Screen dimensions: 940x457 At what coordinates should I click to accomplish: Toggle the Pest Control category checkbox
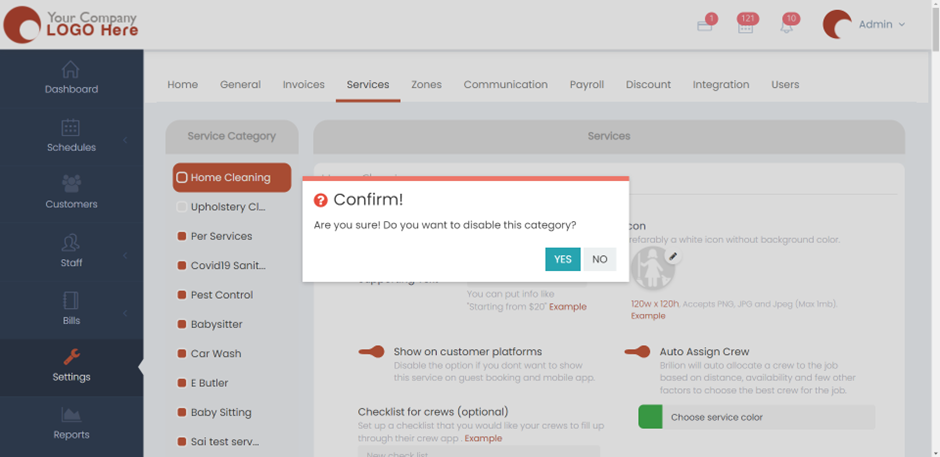pyautogui.click(x=182, y=295)
